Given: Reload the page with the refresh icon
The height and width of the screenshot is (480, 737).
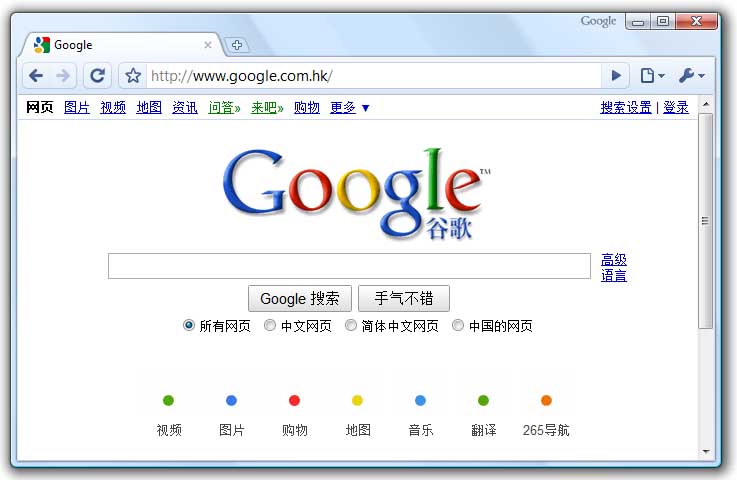Looking at the screenshot, I should tap(97, 75).
